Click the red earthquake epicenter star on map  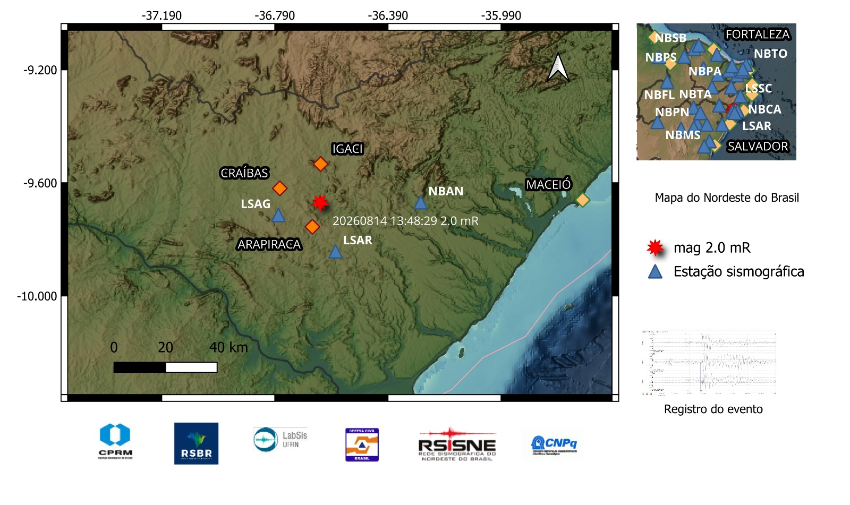(x=320, y=203)
